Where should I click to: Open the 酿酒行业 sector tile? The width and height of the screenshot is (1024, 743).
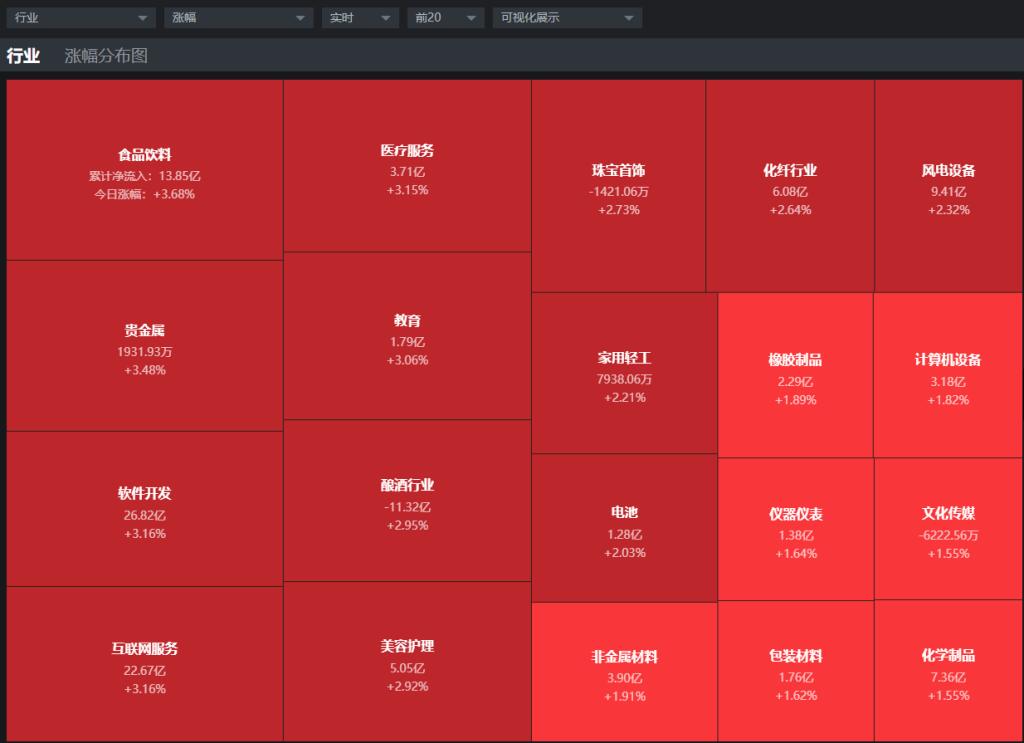pyautogui.click(x=408, y=501)
